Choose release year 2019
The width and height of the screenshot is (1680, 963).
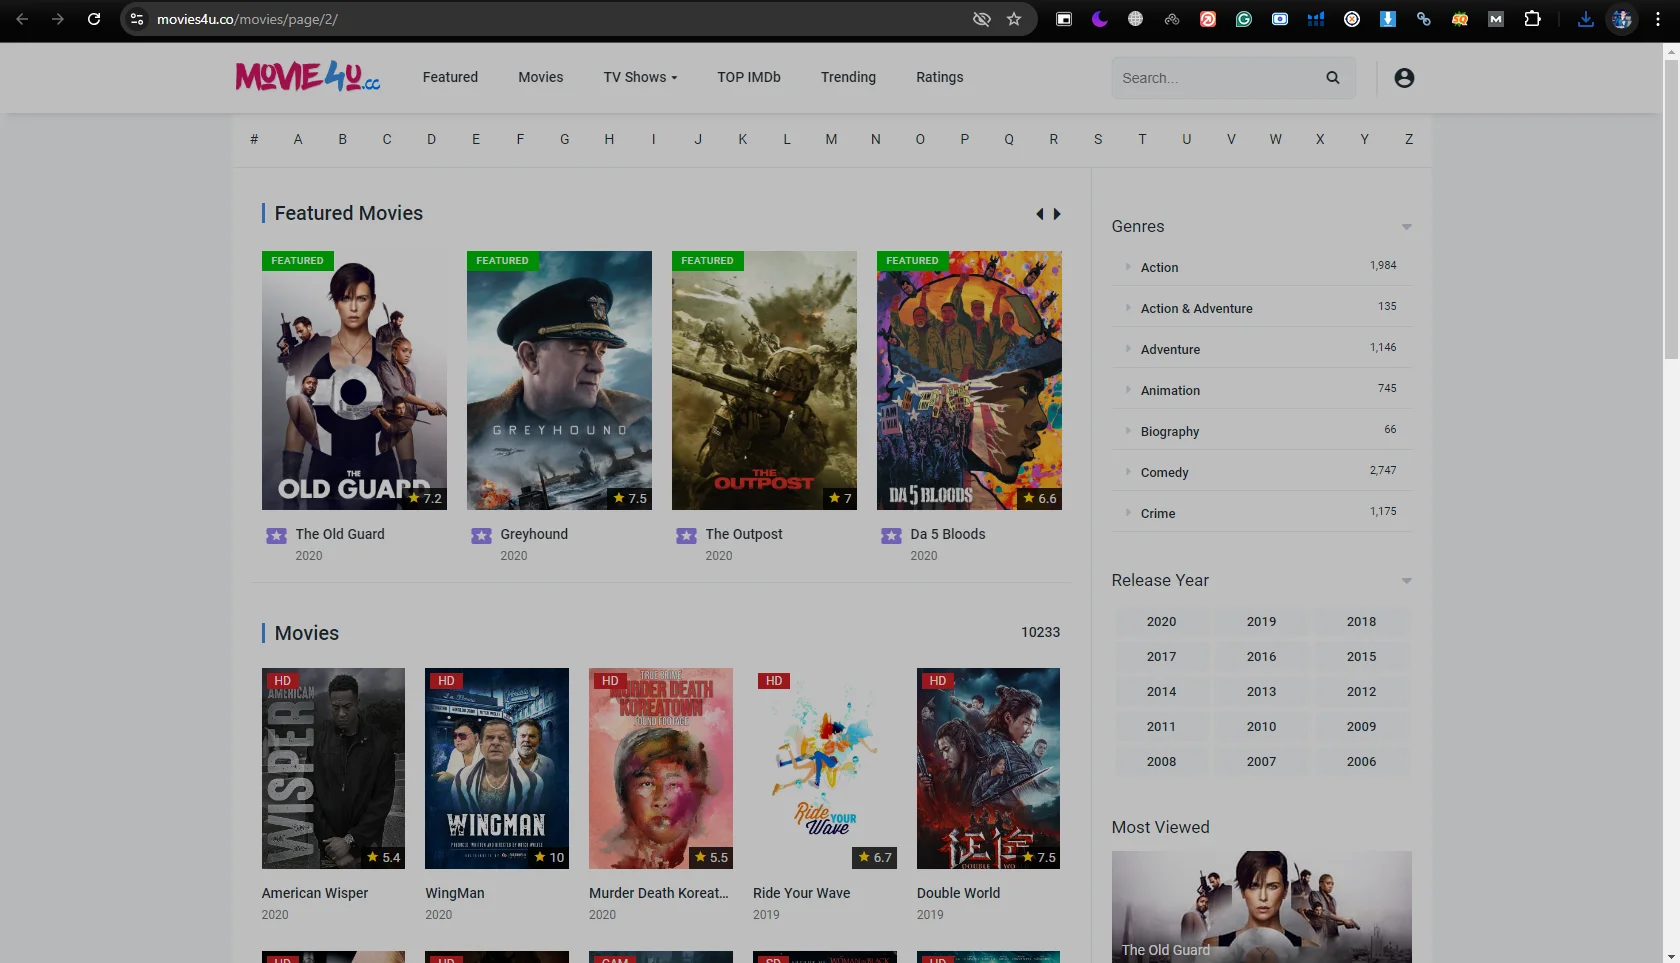(1261, 622)
